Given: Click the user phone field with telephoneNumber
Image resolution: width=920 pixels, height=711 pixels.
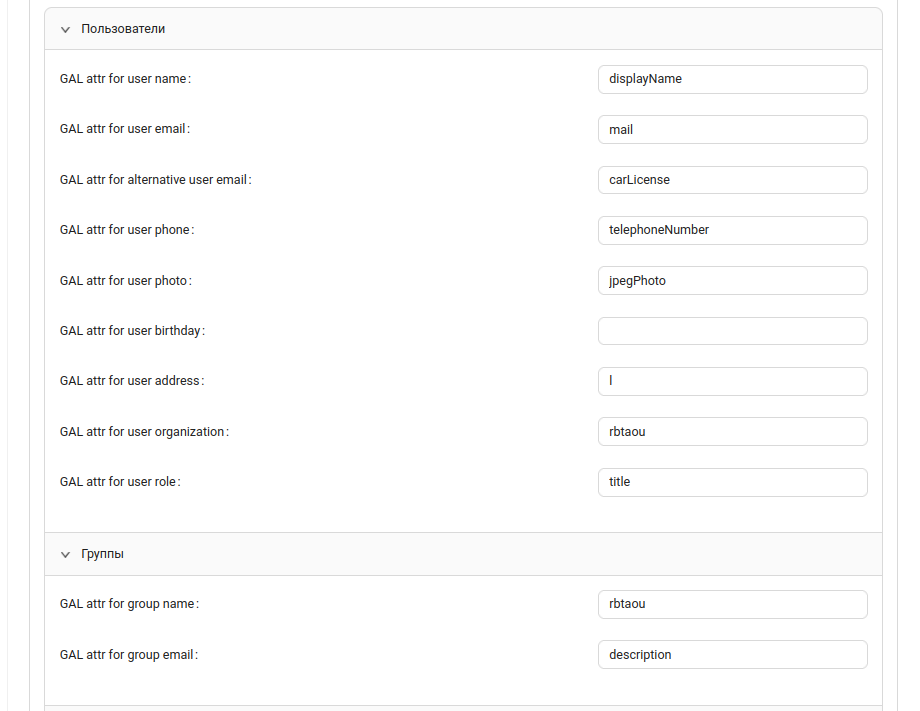Looking at the screenshot, I should 732,230.
